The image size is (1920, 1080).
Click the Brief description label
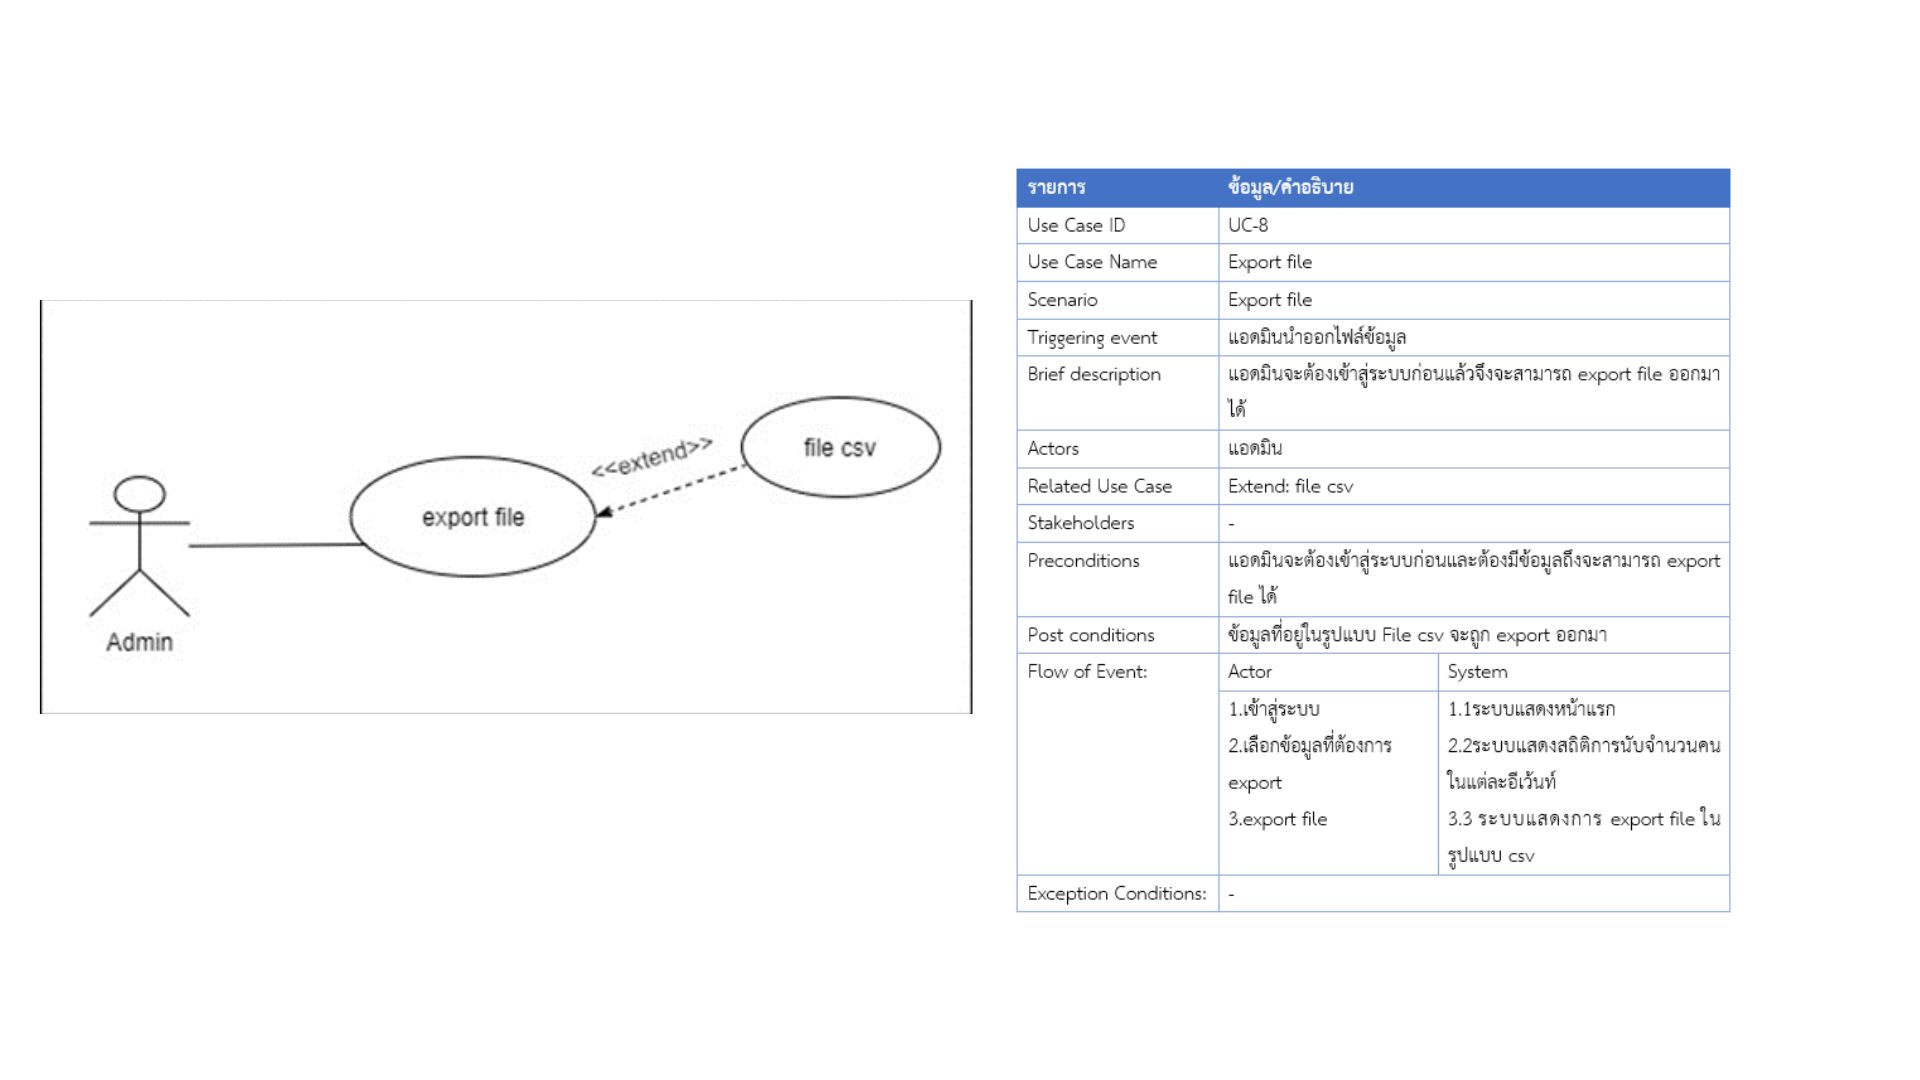tap(1094, 374)
